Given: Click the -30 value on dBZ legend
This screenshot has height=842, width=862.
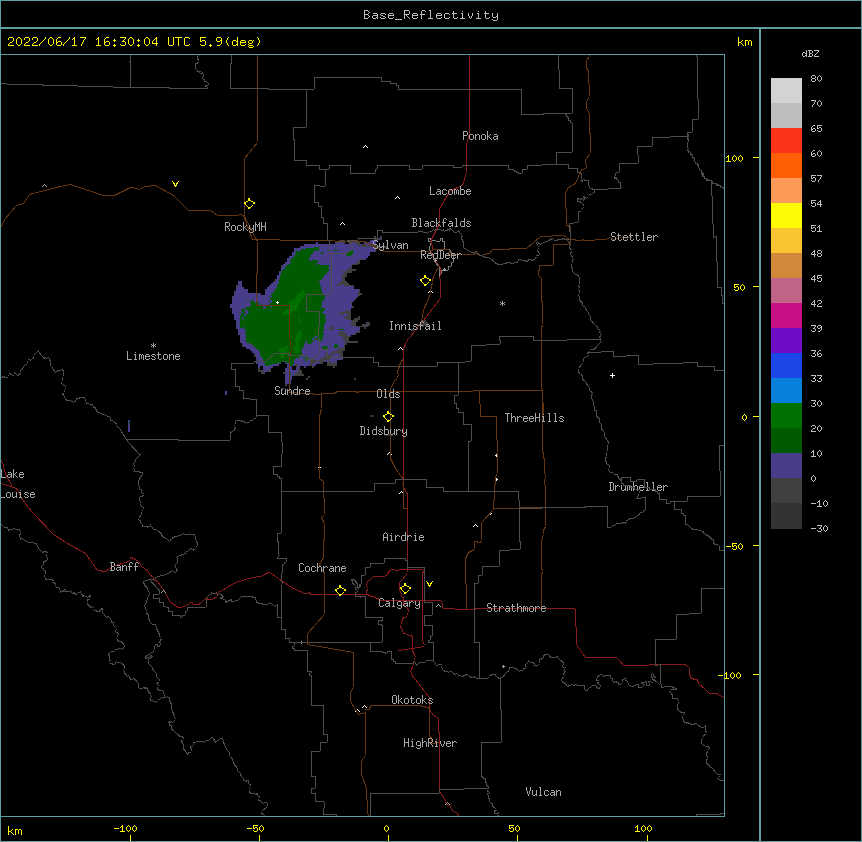Looking at the screenshot, I should pos(819,529).
